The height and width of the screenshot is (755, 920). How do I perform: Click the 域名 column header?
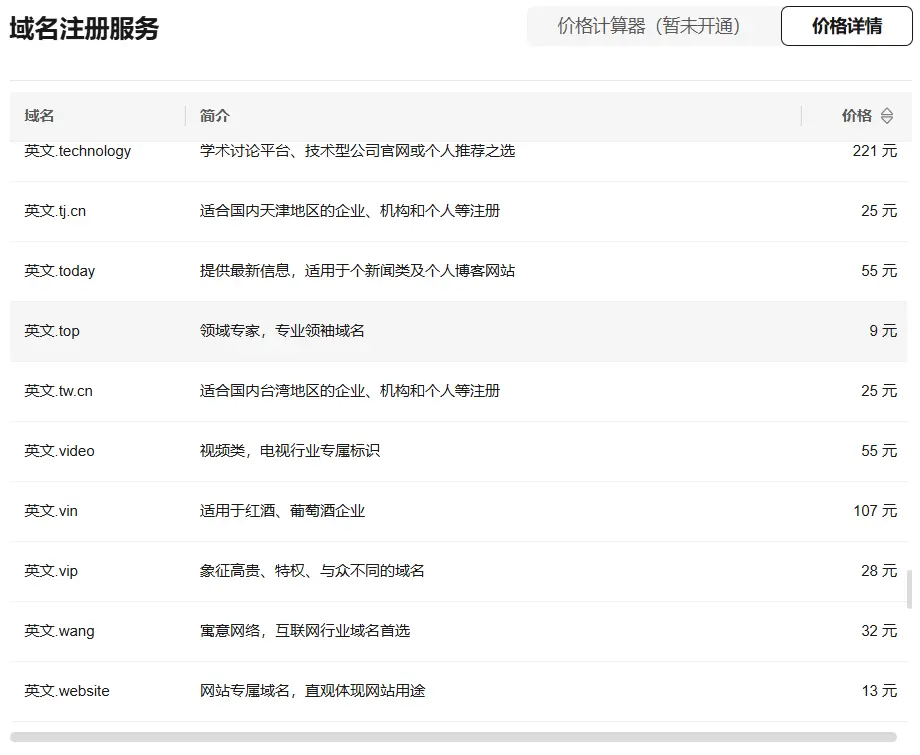[x=40, y=116]
